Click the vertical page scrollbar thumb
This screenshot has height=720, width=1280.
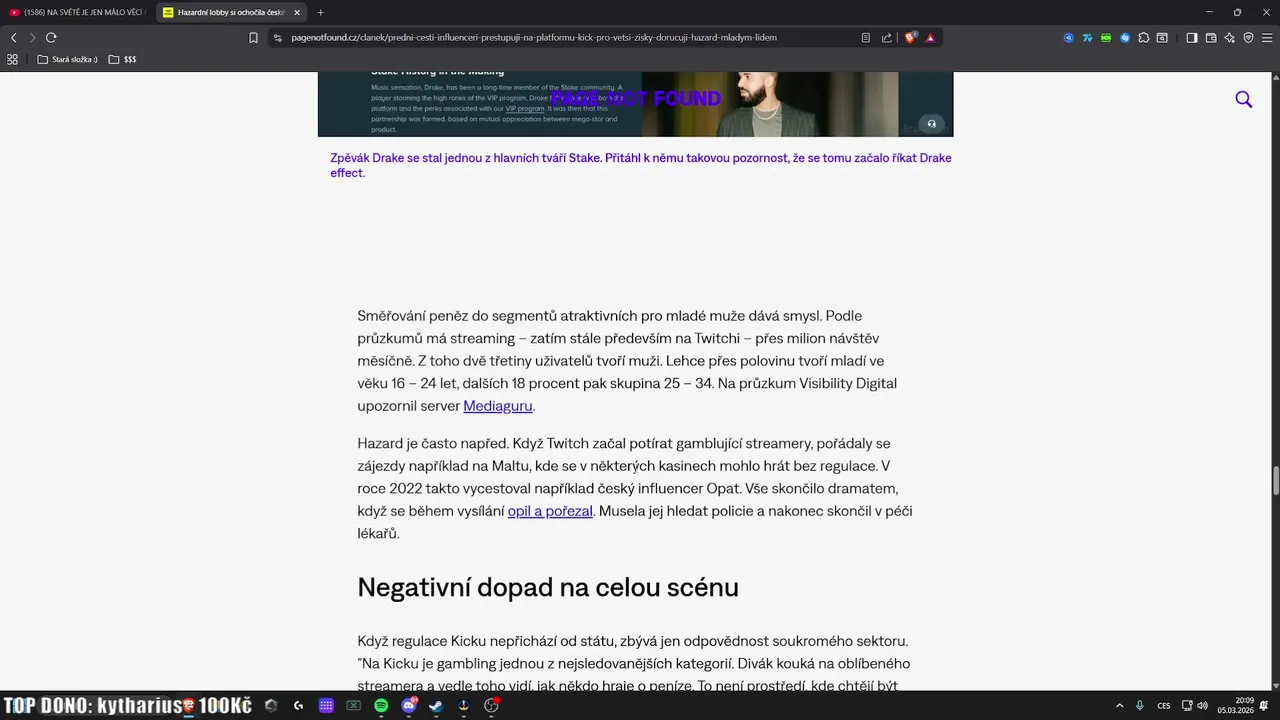click(x=1275, y=480)
